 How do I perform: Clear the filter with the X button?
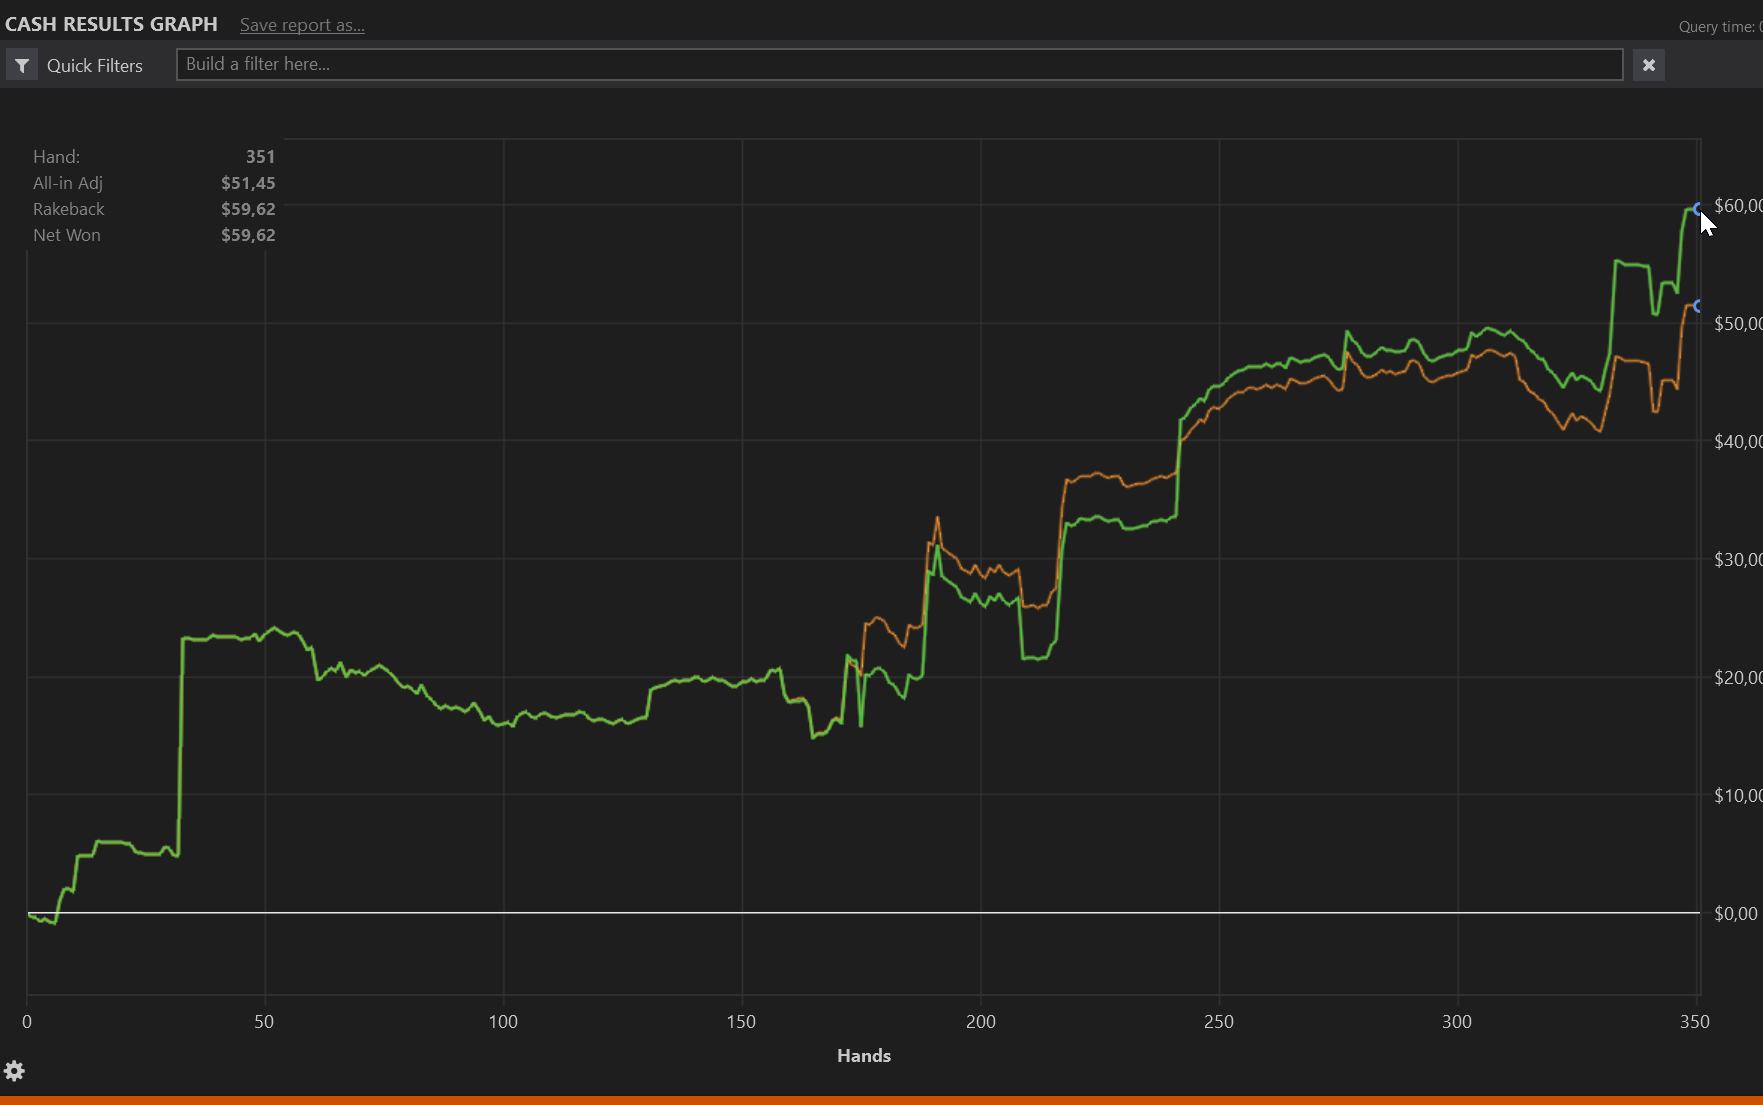1649,65
